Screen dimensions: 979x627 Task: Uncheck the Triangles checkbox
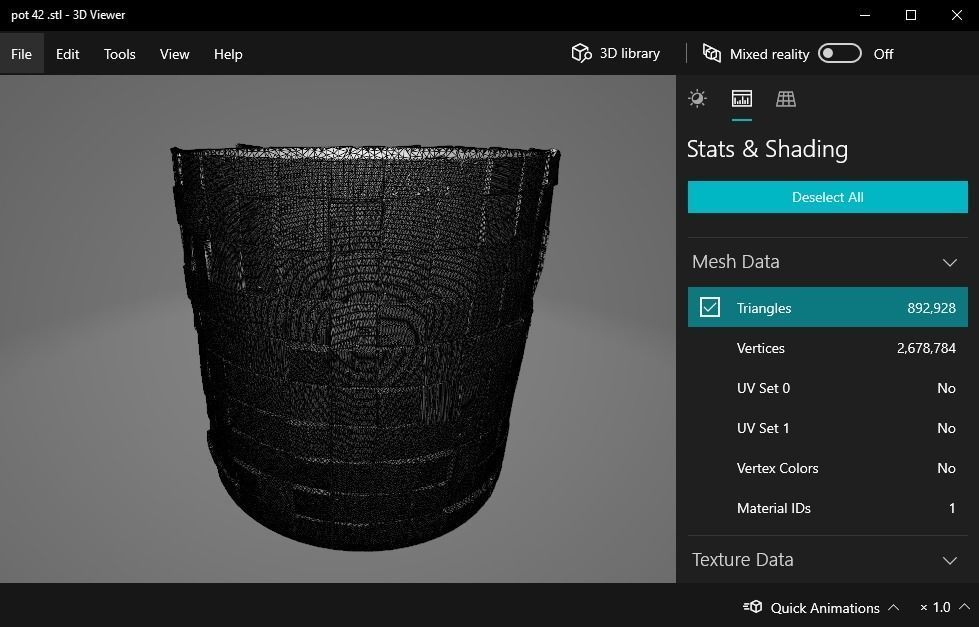(710, 307)
